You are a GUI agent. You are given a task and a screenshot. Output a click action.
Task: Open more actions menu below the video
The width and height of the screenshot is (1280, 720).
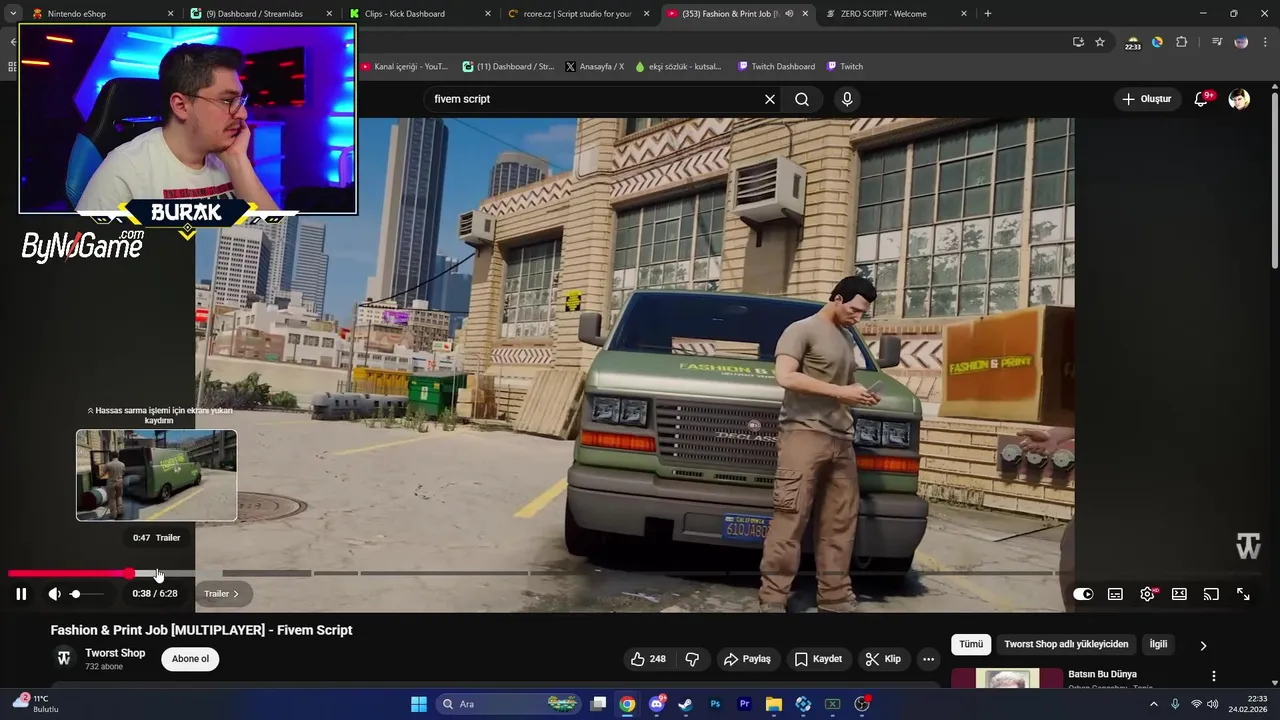[x=928, y=659]
